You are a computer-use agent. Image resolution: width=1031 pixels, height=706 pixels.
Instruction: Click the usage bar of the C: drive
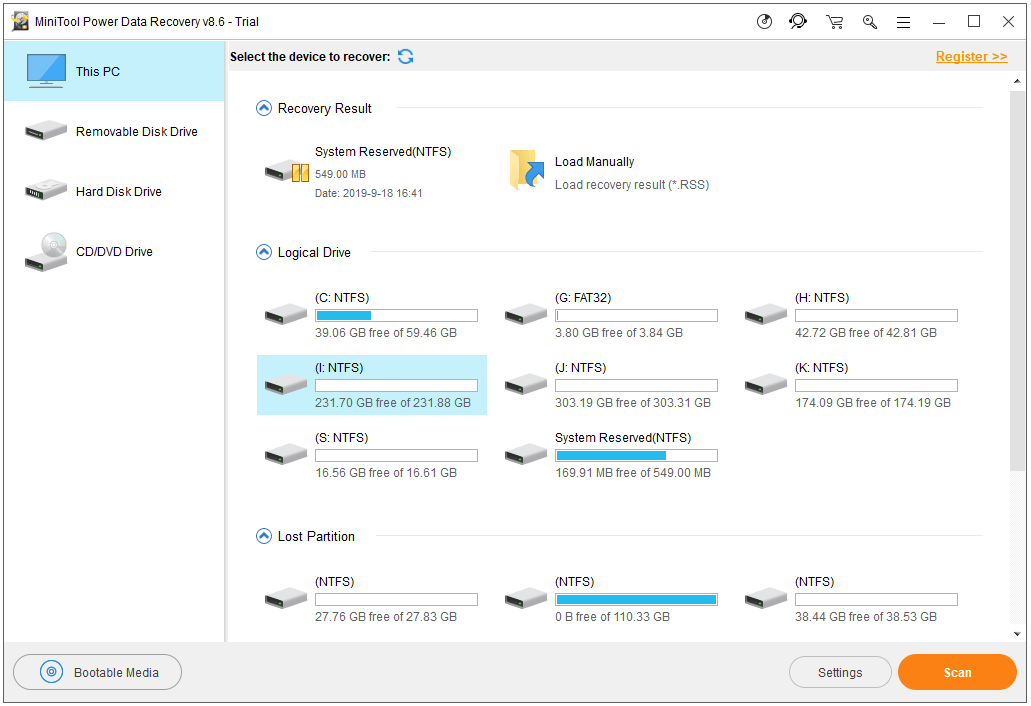point(396,315)
